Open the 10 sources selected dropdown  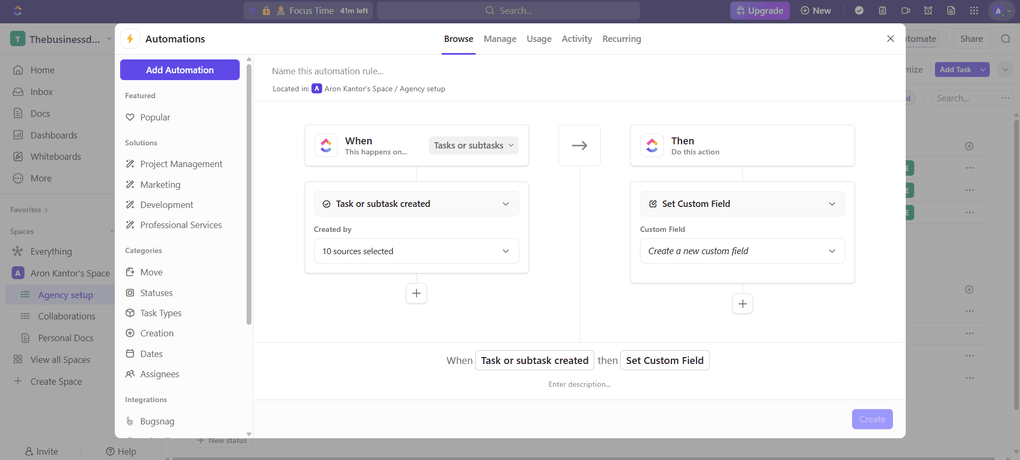pos(416,251)
